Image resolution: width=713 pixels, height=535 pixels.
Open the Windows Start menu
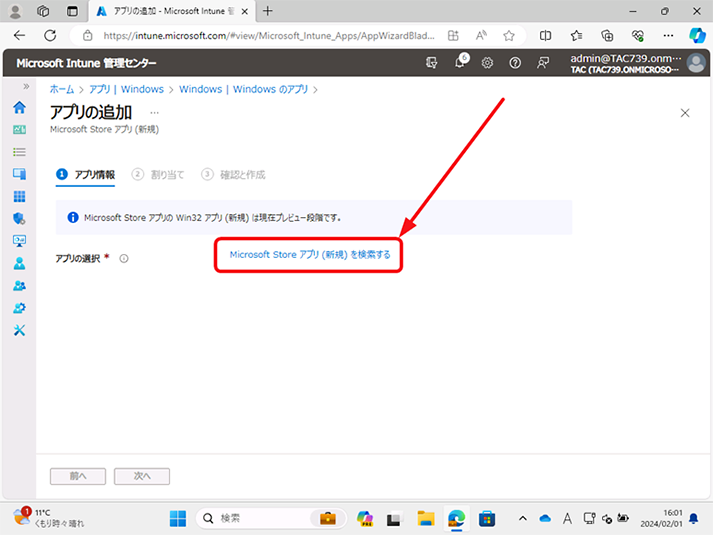[x=178, y=518]
